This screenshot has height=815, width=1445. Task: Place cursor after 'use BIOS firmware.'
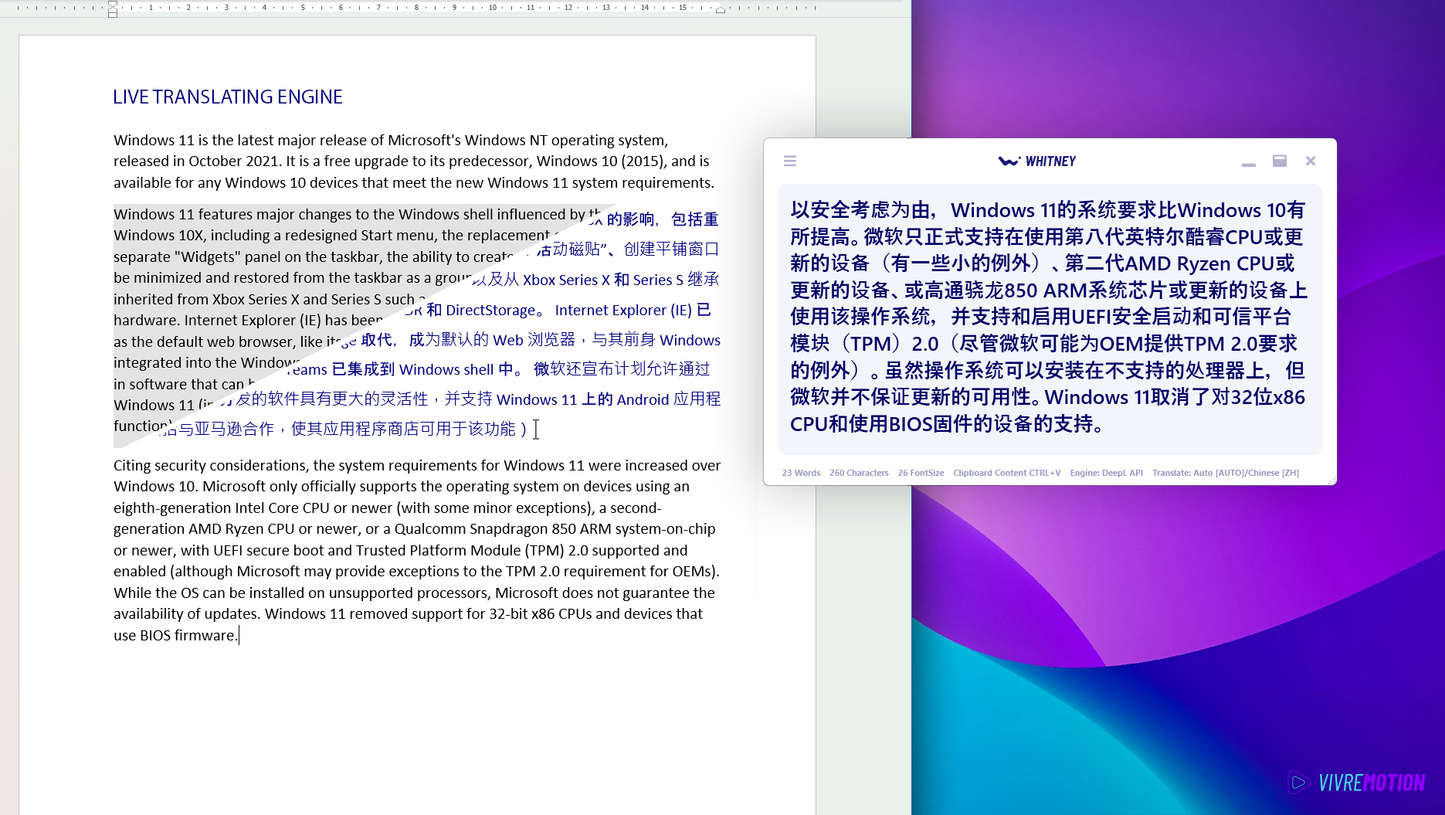pyautogui.click(x=238, y=634)
